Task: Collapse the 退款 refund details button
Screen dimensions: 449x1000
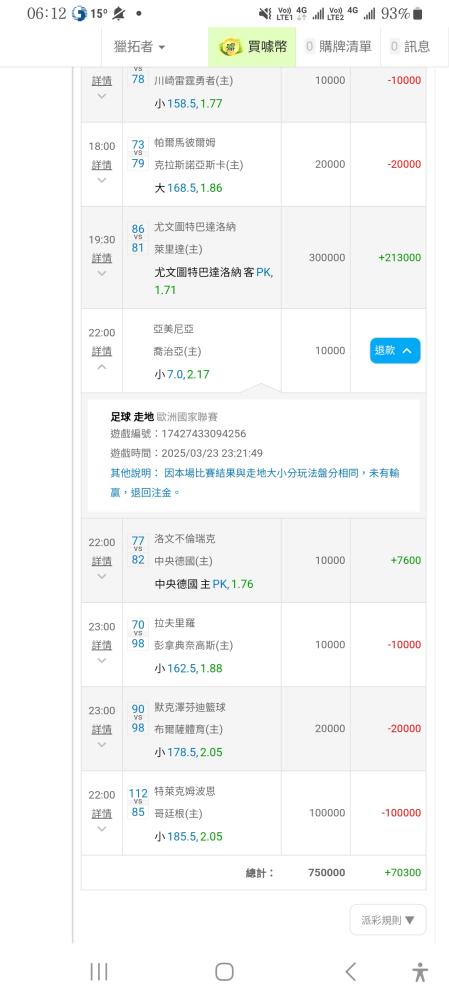Action: pyautogui.click(x=395, y=350)
